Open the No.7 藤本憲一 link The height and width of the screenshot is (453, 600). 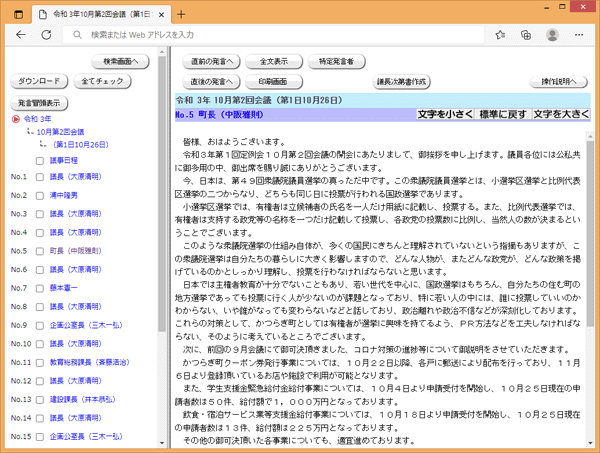[x=64, y=288]
